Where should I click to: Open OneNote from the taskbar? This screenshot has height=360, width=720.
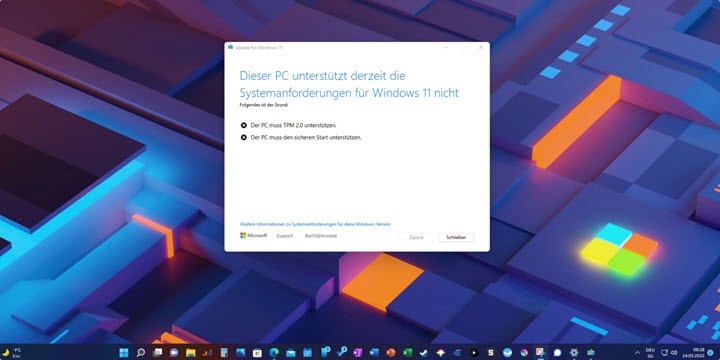(357, 353)
